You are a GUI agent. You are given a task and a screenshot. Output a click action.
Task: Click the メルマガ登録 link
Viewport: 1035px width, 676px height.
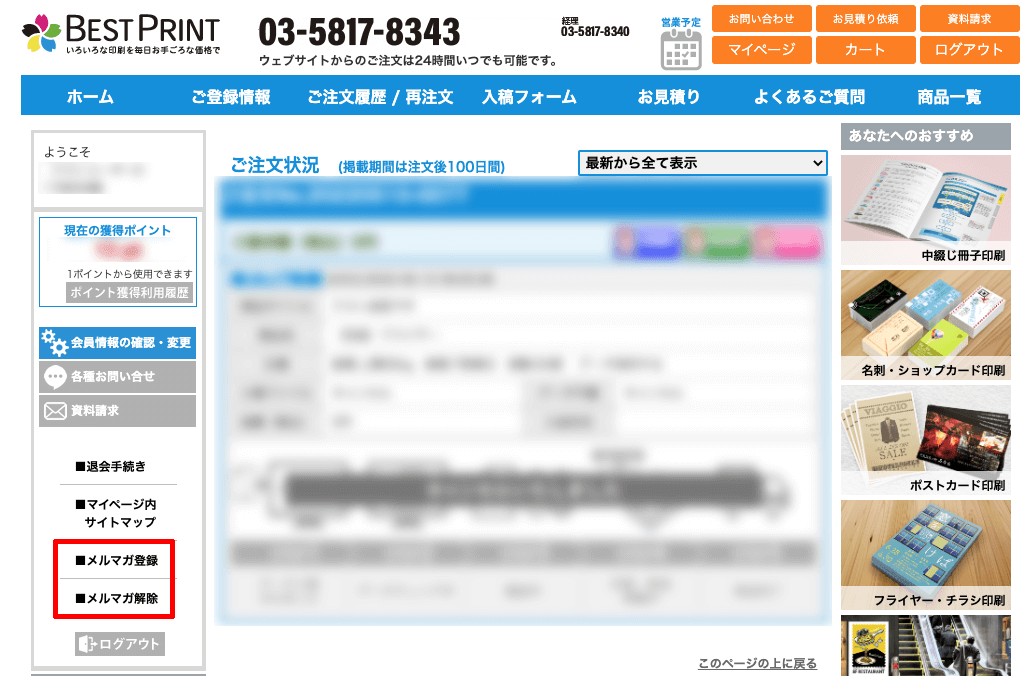pos(117,560)
